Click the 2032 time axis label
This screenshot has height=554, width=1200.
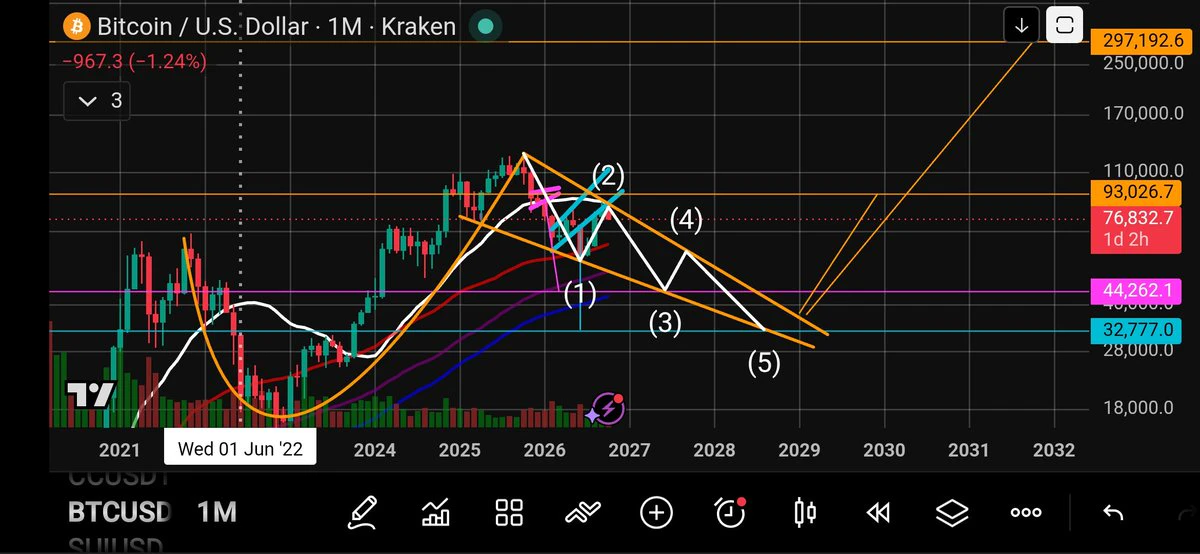[x=1054, y=450]
